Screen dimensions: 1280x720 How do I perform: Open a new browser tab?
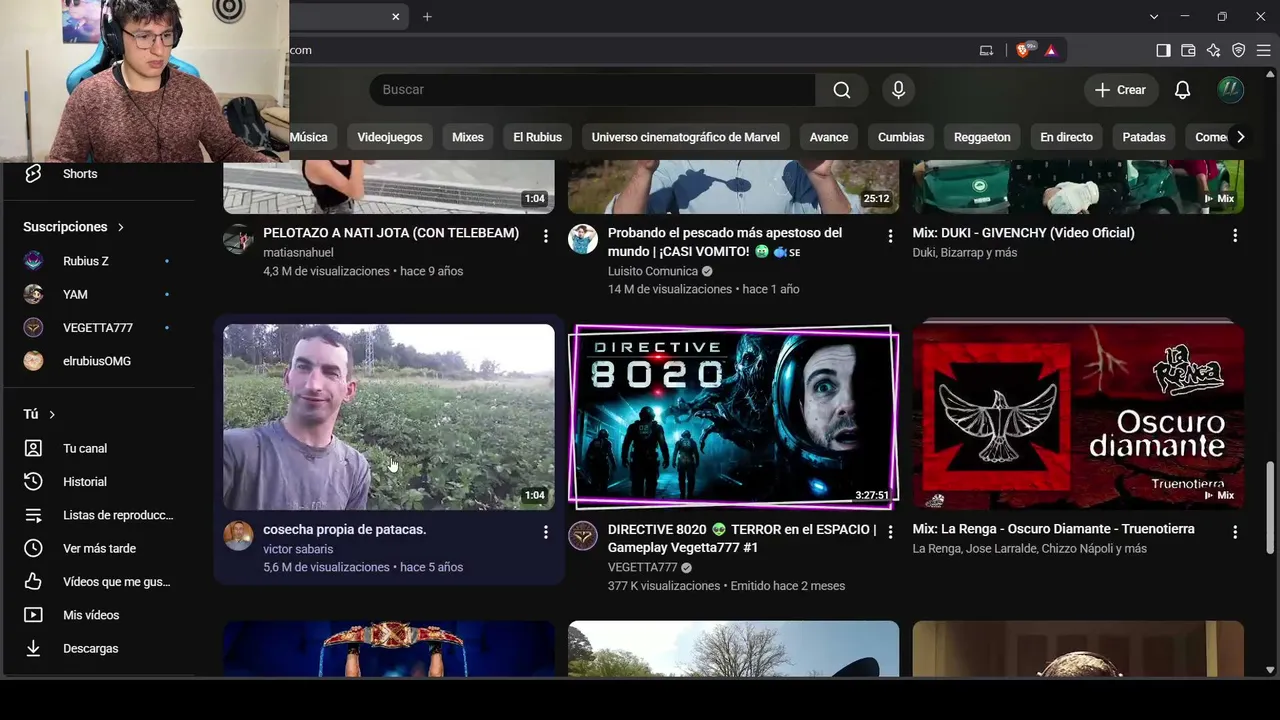(427, 17)
